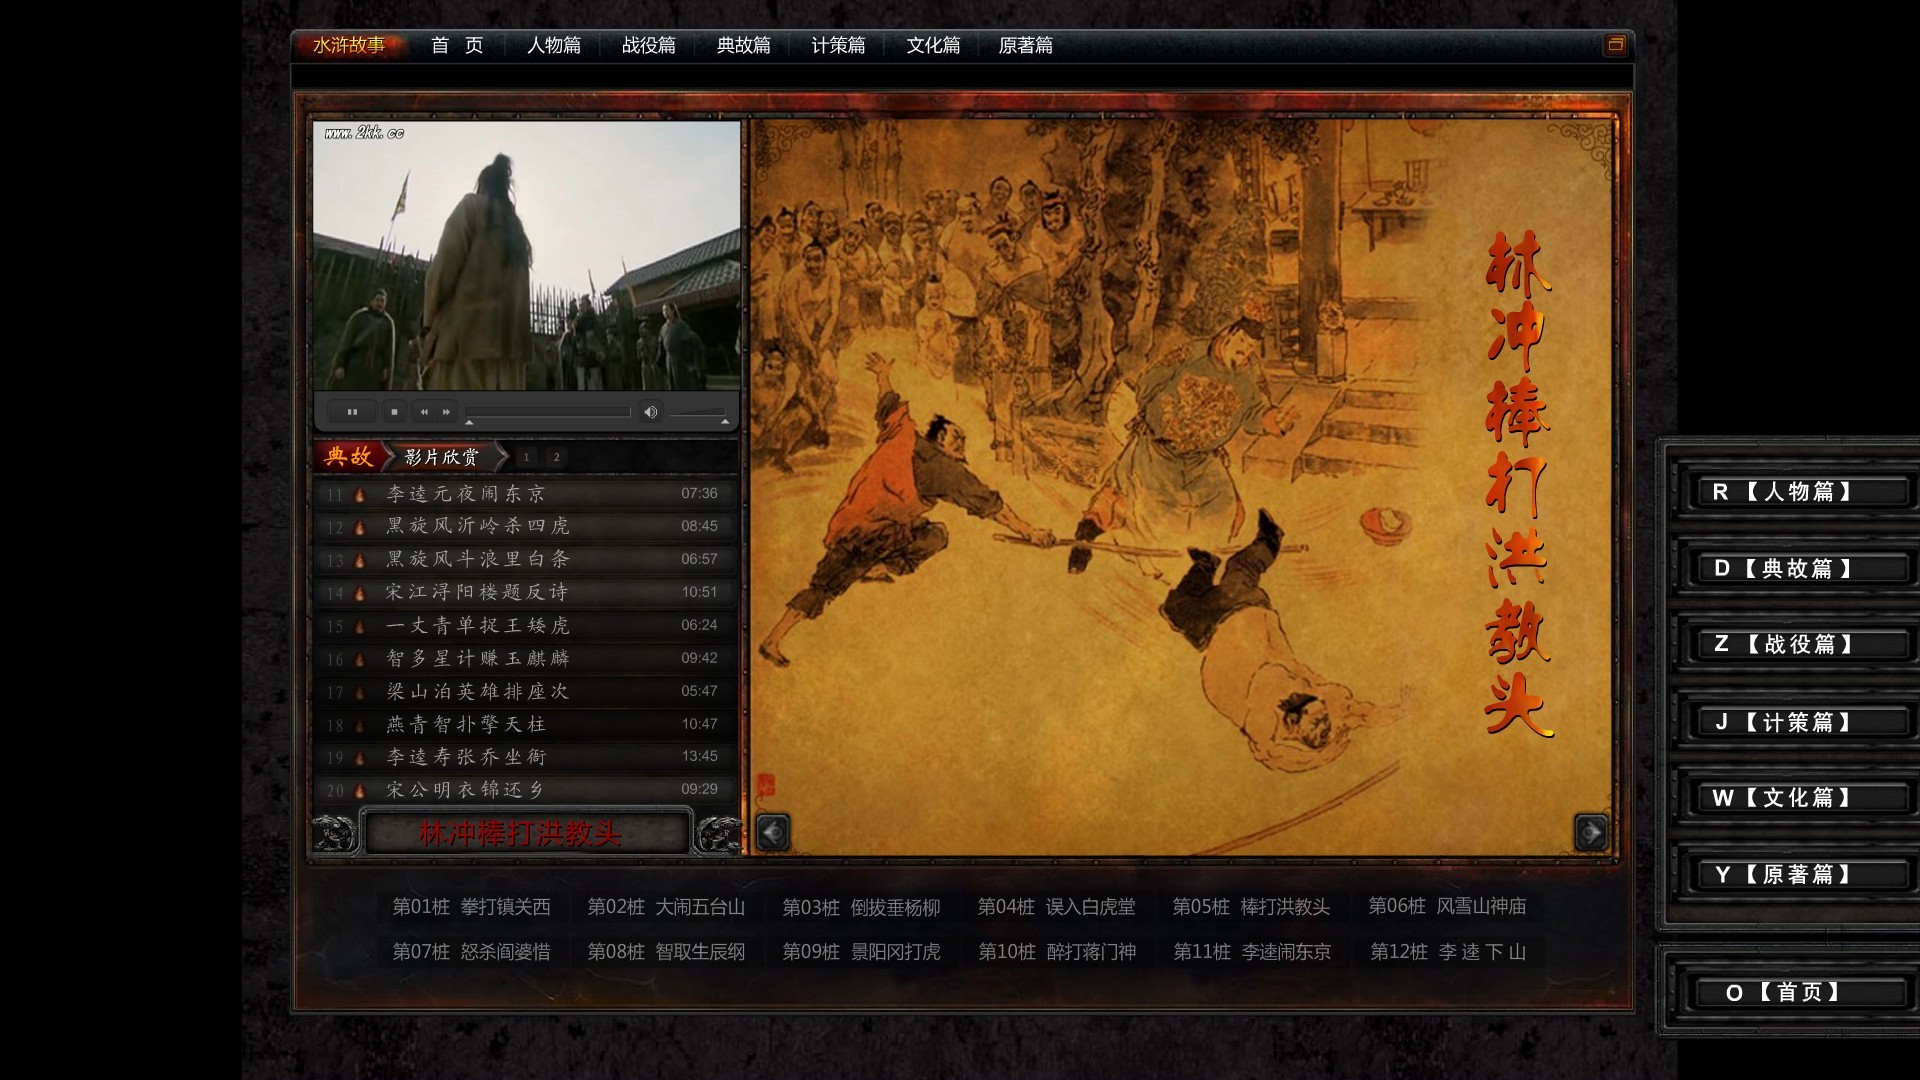
Task: Open story 第08桩 智取生辰纲
Action: coord(666,952)
